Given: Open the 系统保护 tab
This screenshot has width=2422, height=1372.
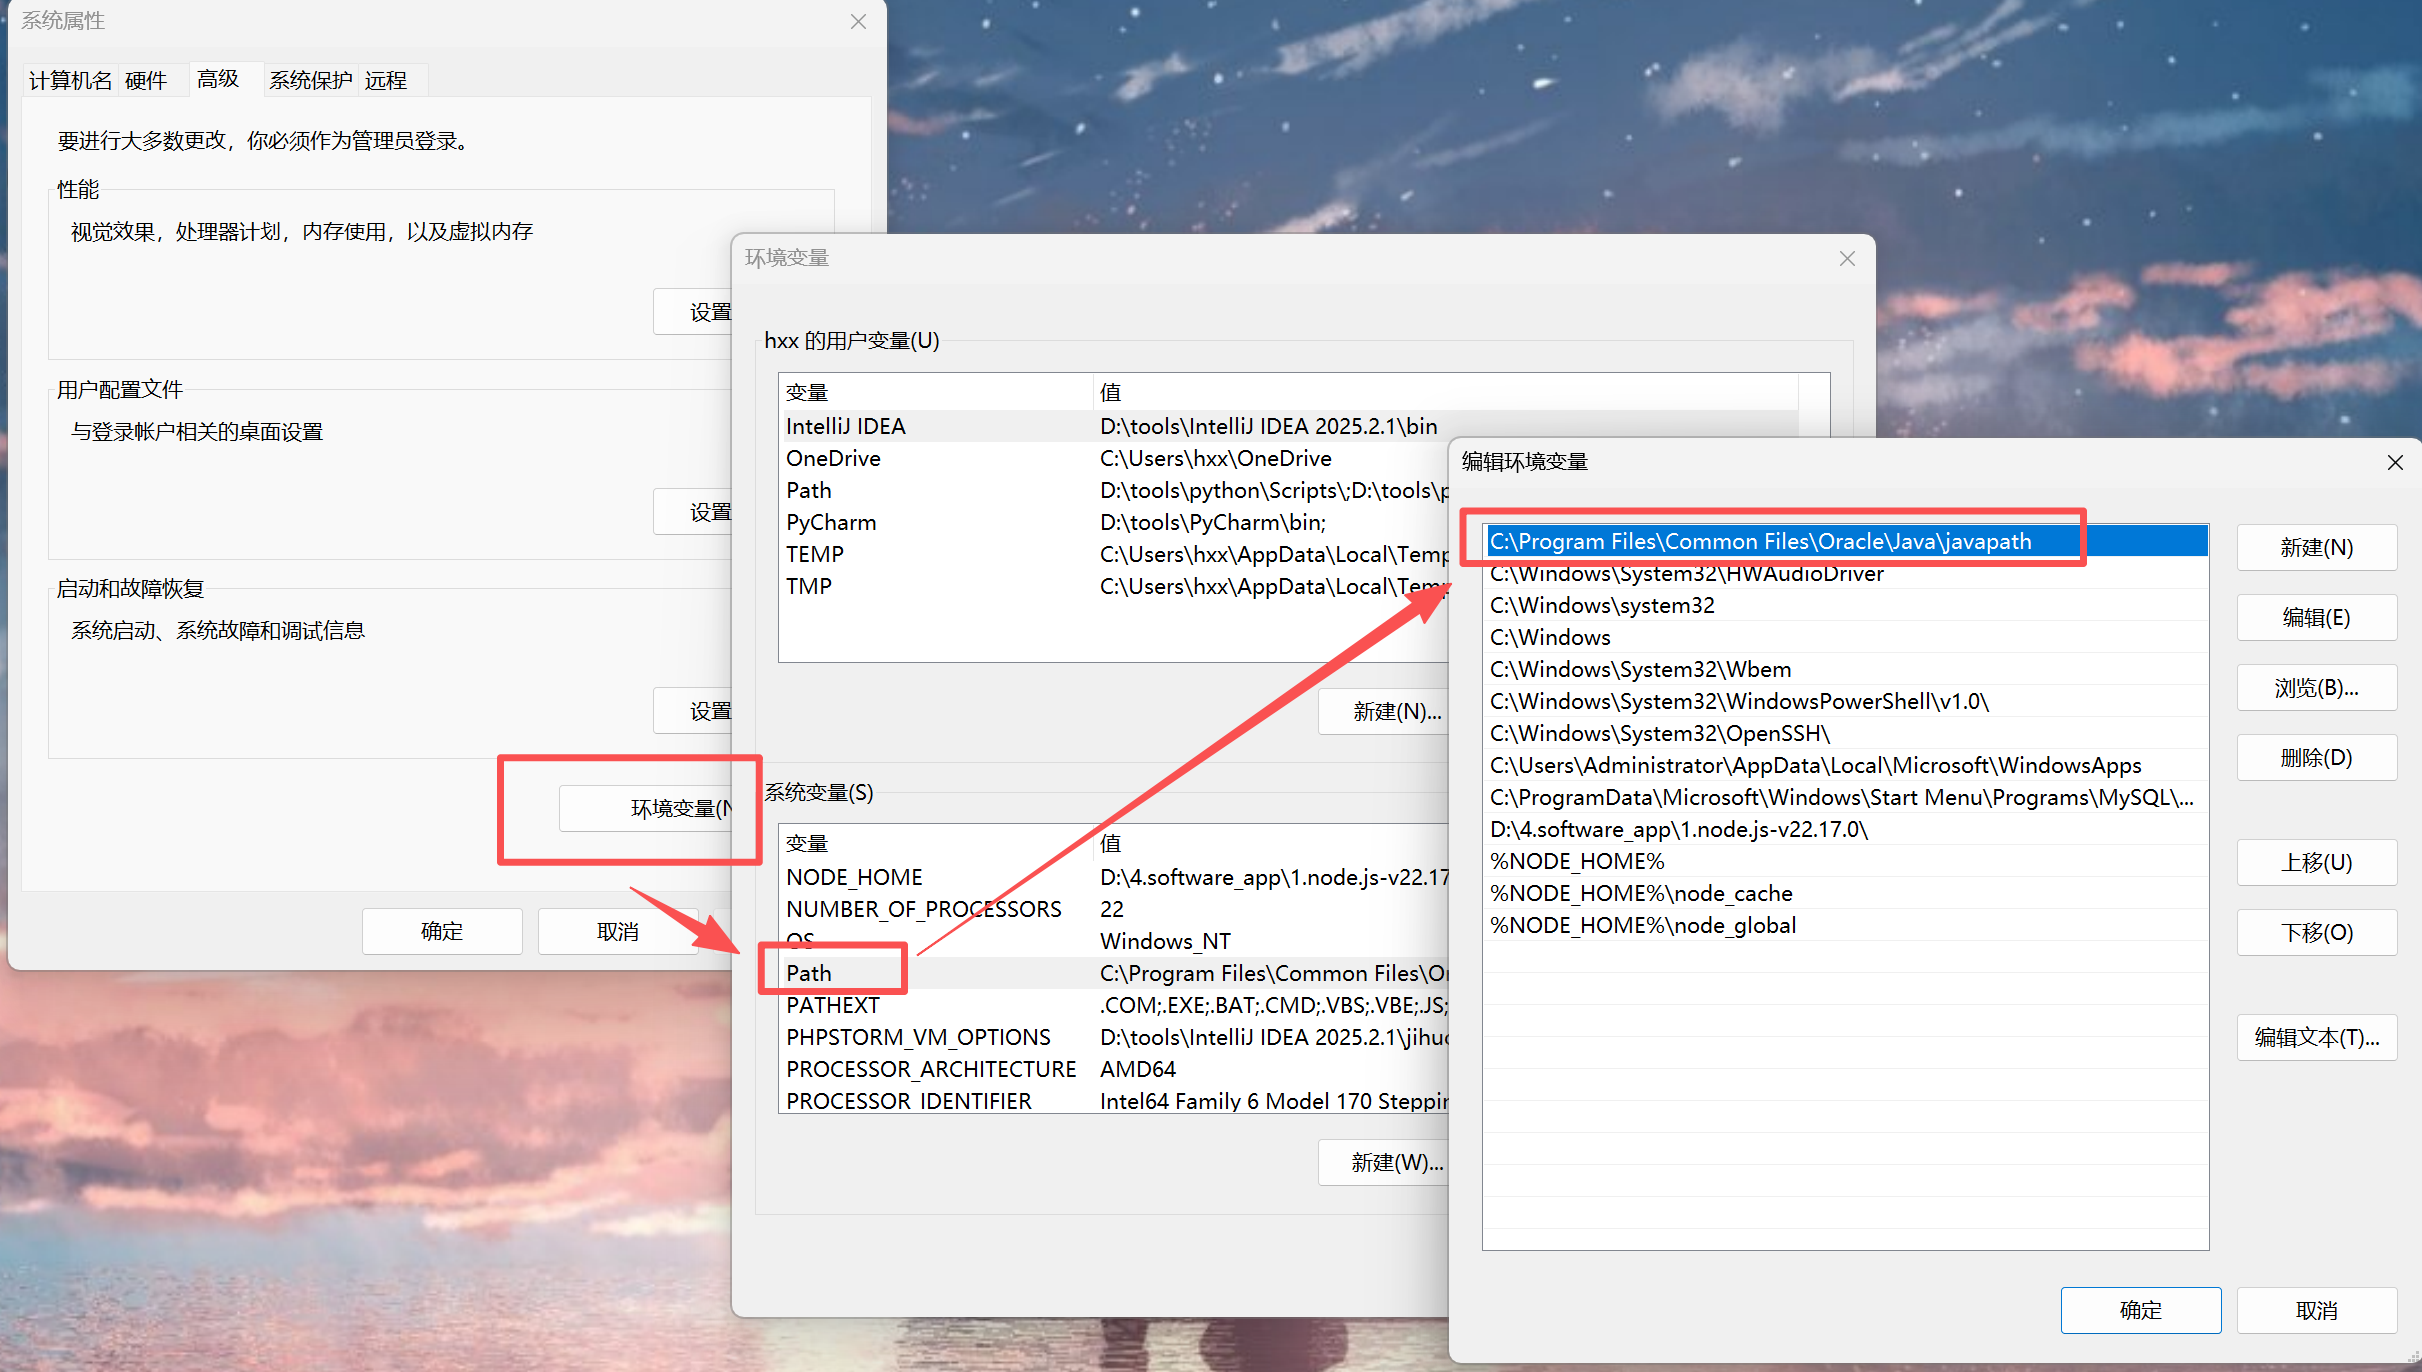Looking at the screenshot, I should [310, 80].
